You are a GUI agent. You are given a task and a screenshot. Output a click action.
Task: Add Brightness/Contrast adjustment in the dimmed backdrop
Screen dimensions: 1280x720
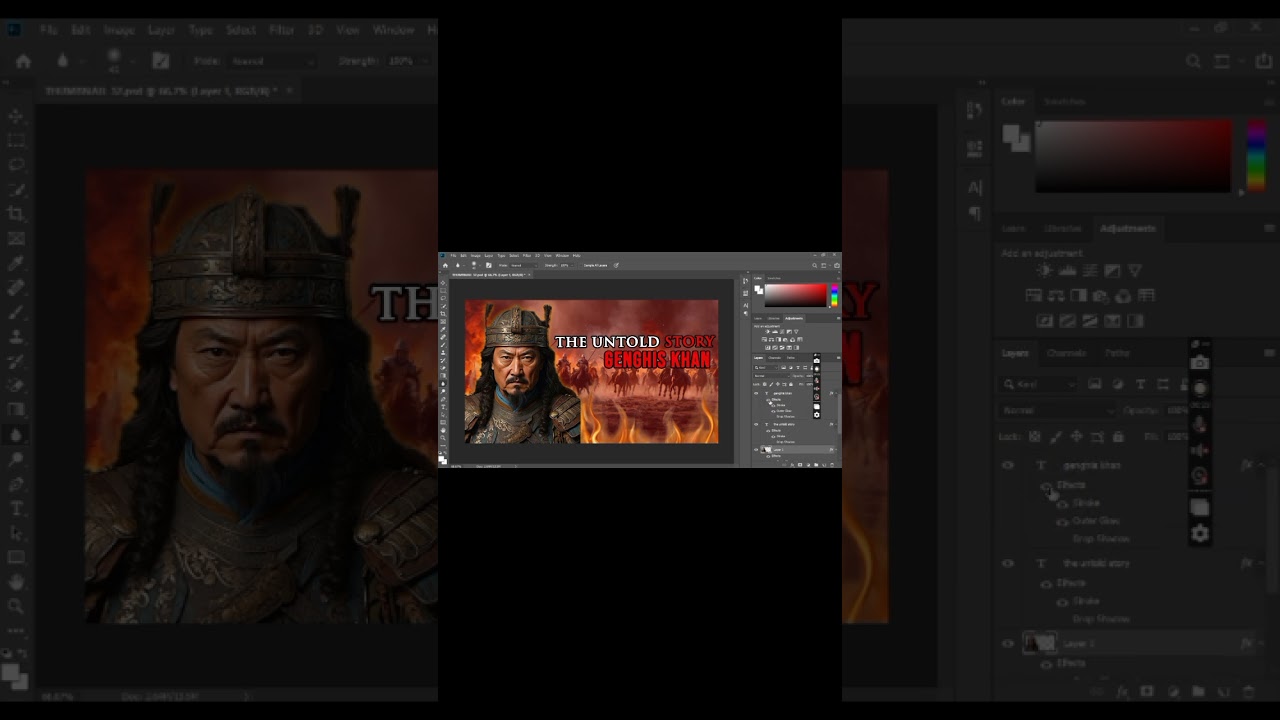tap(1045, 271)
